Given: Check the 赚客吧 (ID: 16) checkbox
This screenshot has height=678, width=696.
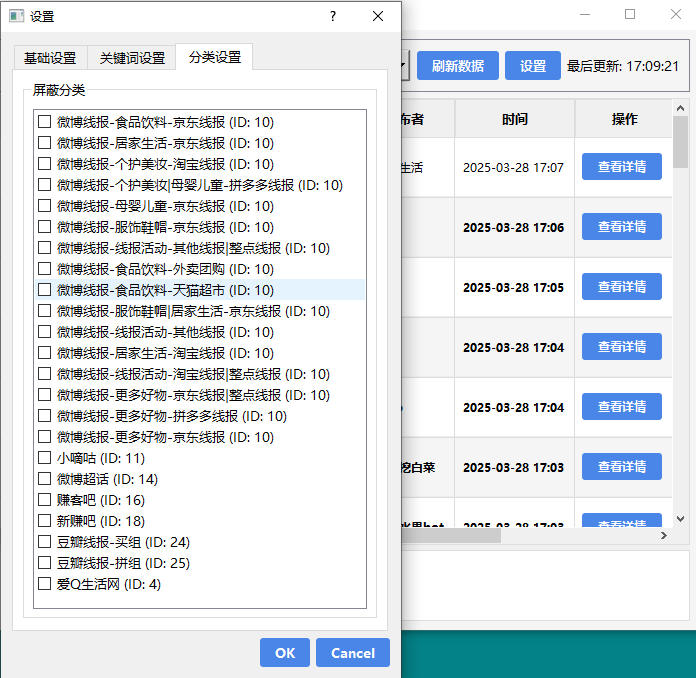Looking at the screenshot, I should pyautogui.click(x=44, y=500).
